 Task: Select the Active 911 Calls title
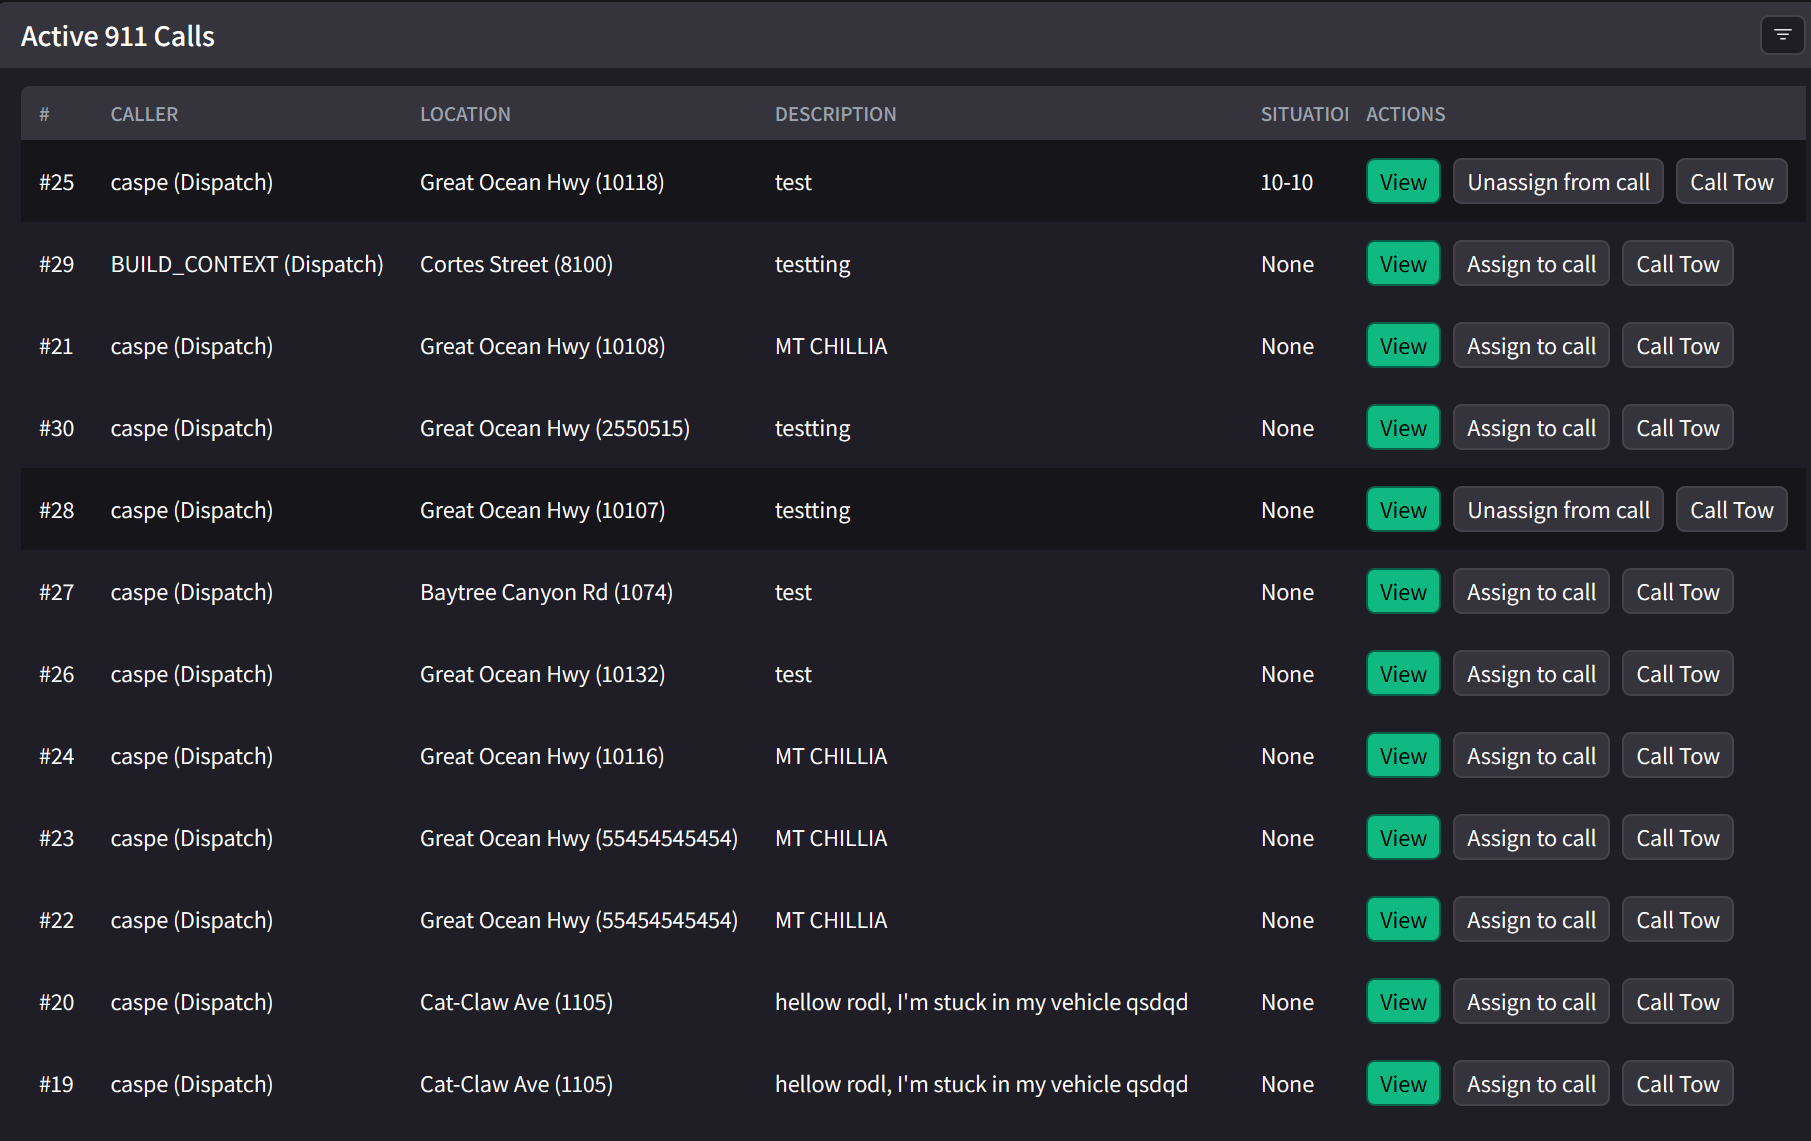pyautogui.click(x=117, y=35)
